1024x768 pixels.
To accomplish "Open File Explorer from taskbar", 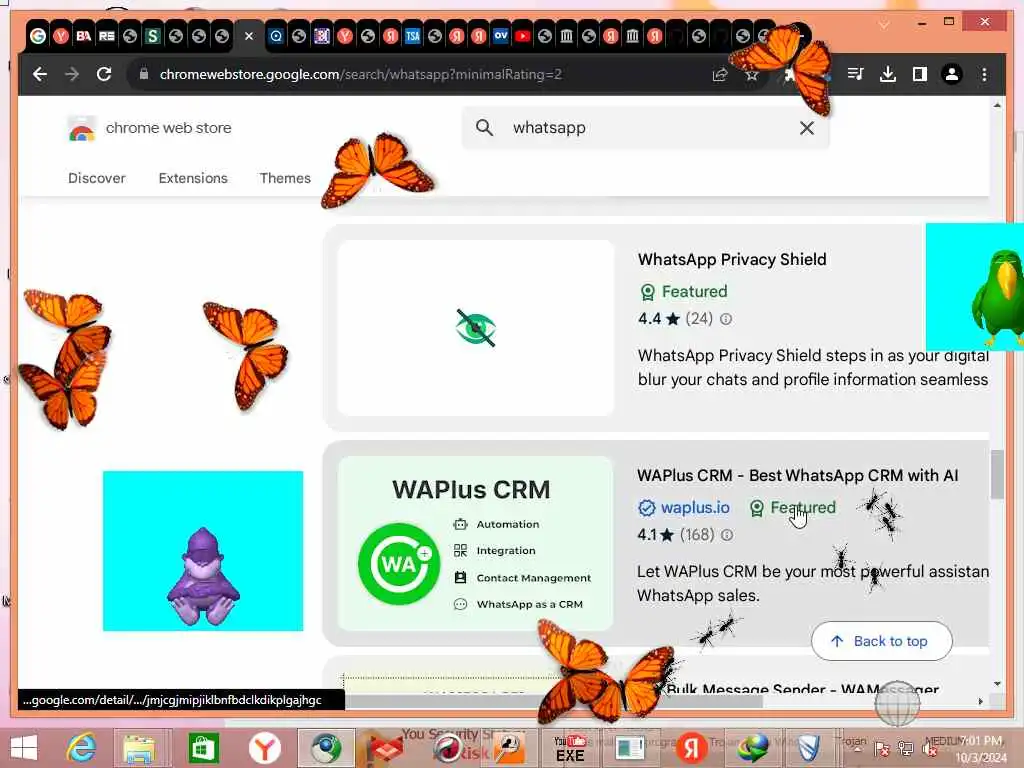I will point(139,748).
